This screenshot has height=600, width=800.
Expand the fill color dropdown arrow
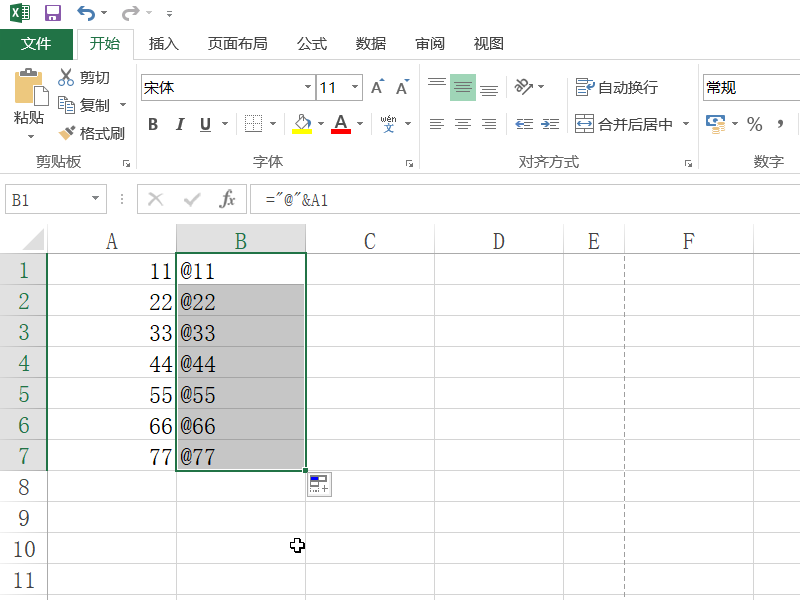coord(321,124)
